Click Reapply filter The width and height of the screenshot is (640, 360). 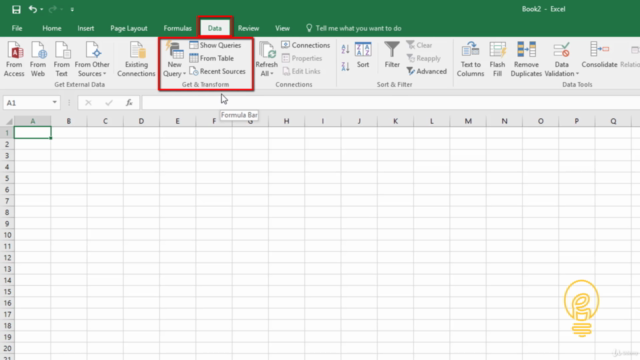pos(424,58)
